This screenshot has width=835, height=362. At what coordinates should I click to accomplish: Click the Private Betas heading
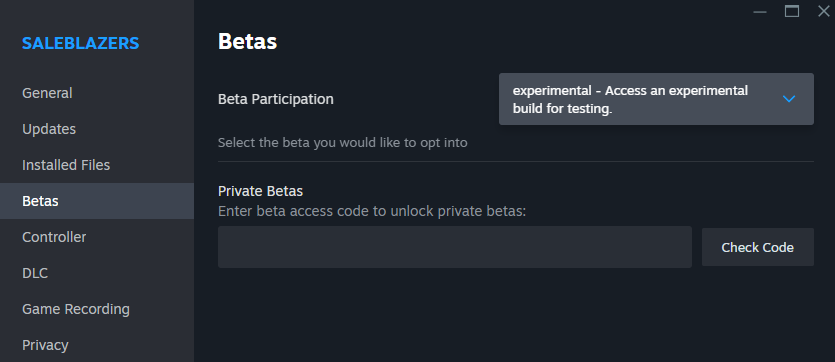tap(260, 191)
